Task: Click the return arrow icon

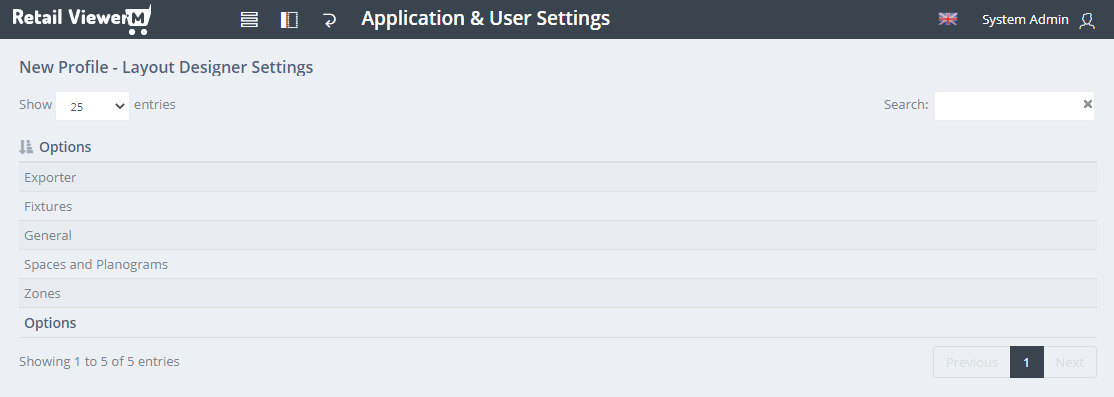Action: [329, 20]
